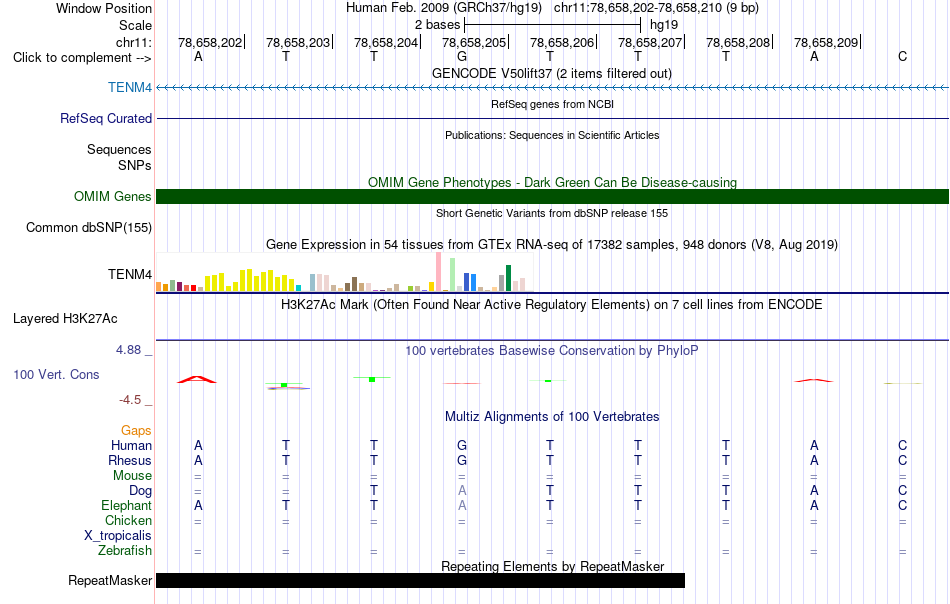Click position label 78,658,202 on the ruler
The height and width of the screenshot is (604, 950).
210,42
